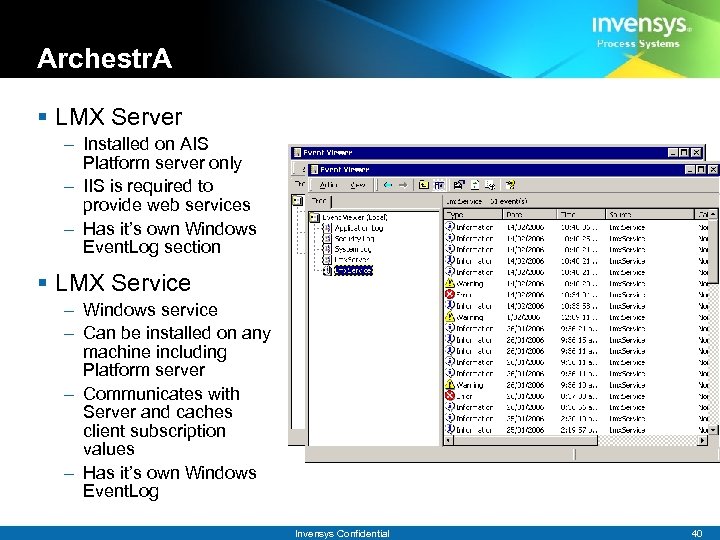Click the console tree icon in the back window

(298, 201)
